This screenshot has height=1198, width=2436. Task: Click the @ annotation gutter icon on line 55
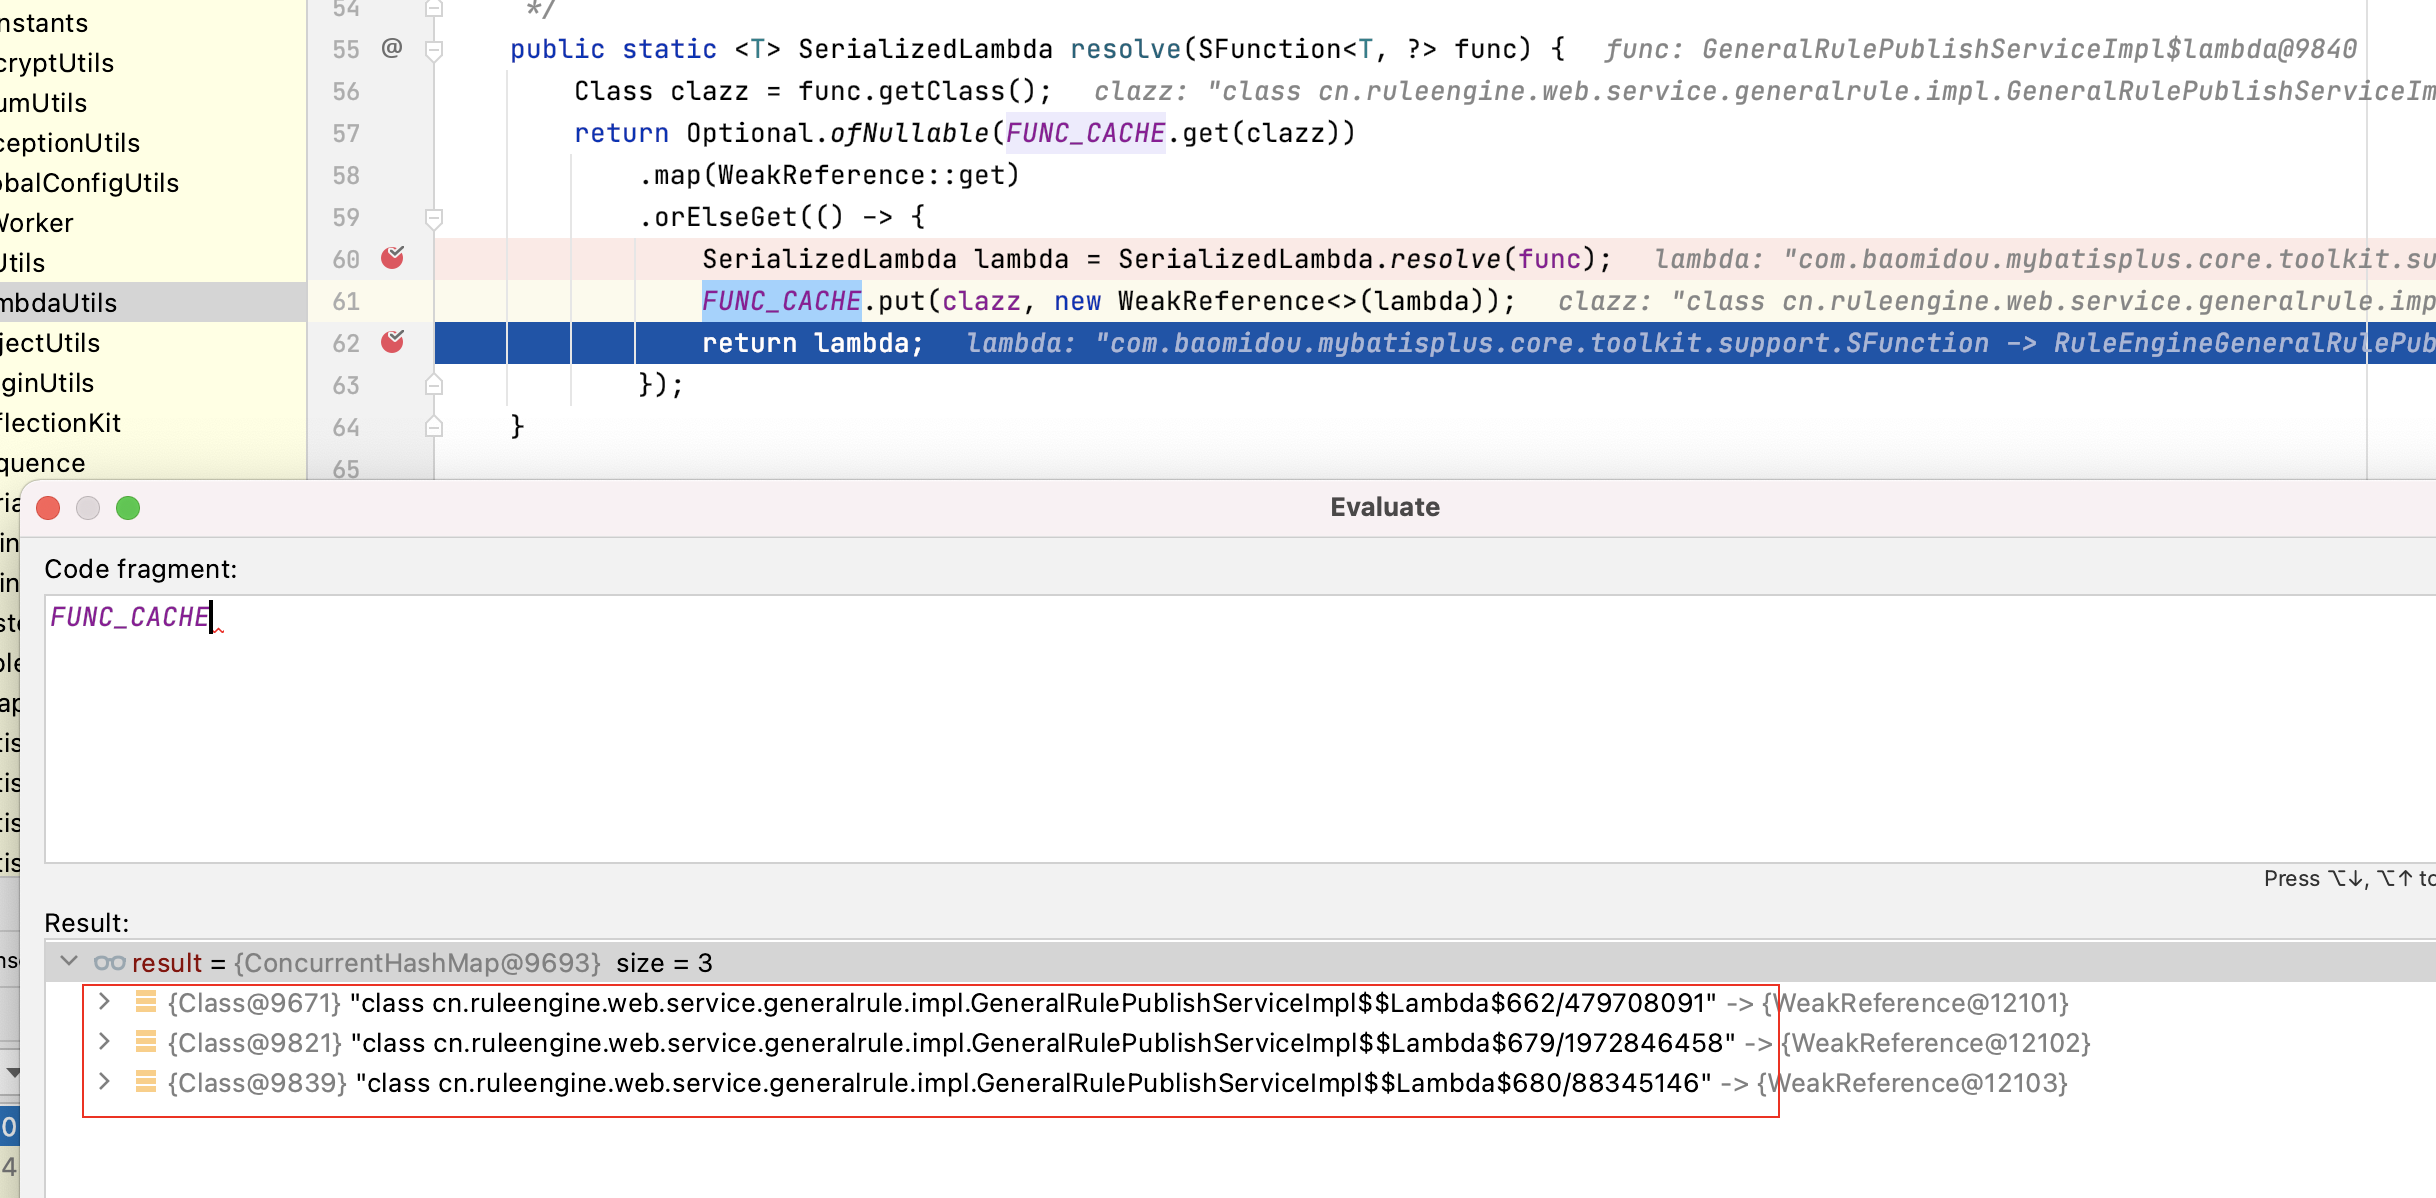[391, 47]
